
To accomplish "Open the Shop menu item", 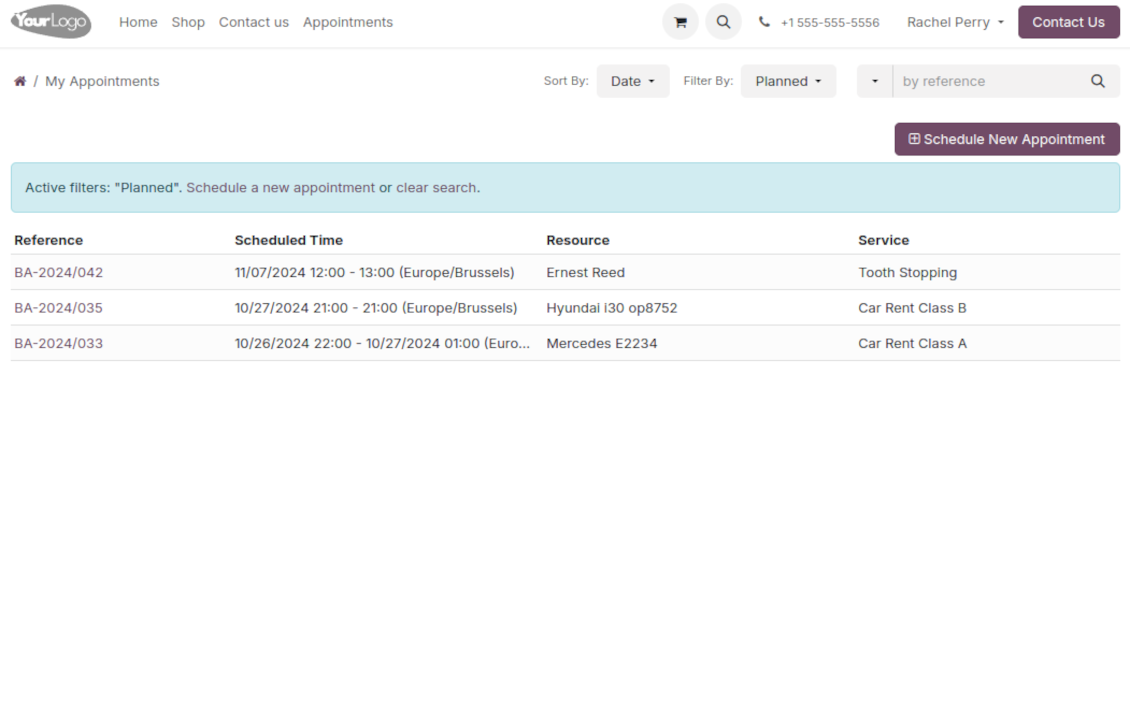I will tap(188, 22).
